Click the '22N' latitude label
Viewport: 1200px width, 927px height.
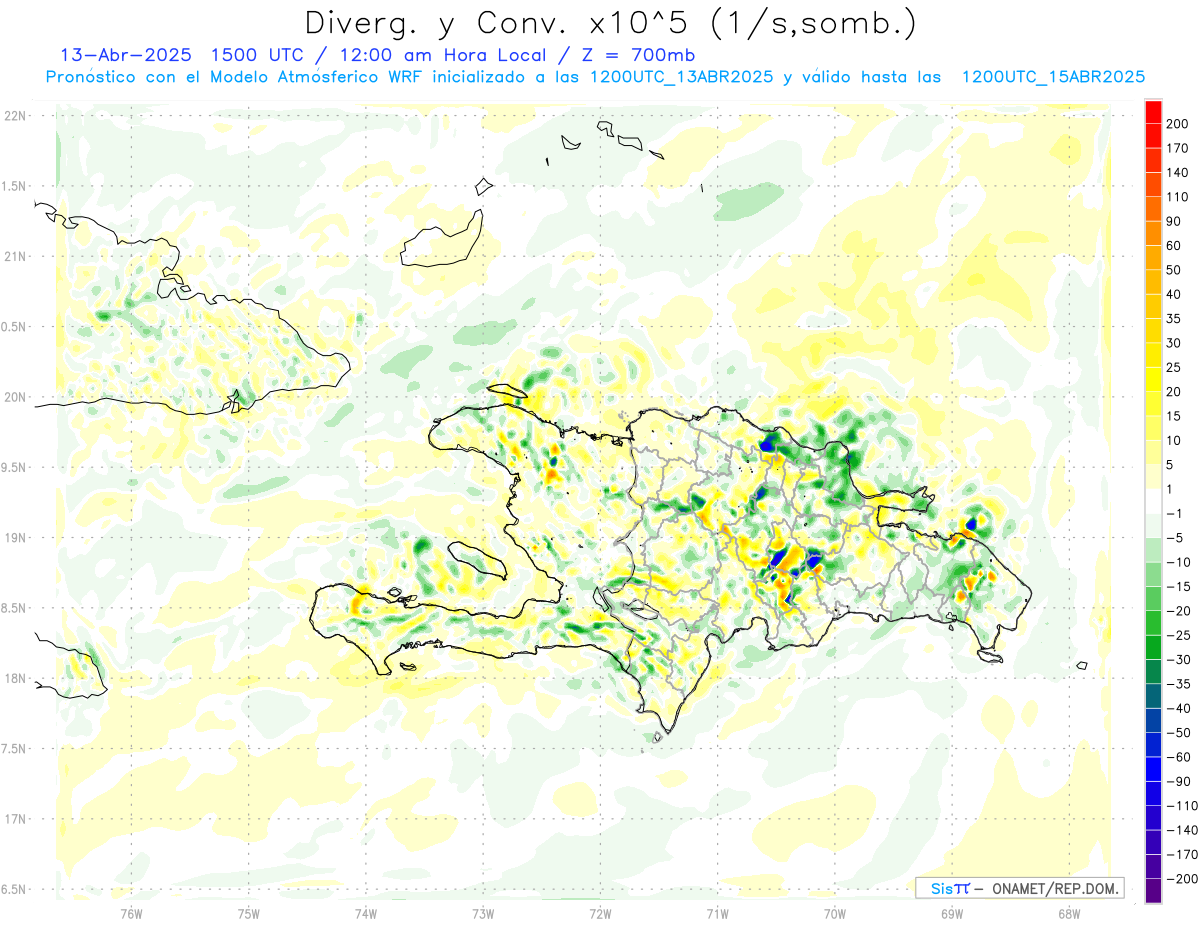tap(14, 116)
